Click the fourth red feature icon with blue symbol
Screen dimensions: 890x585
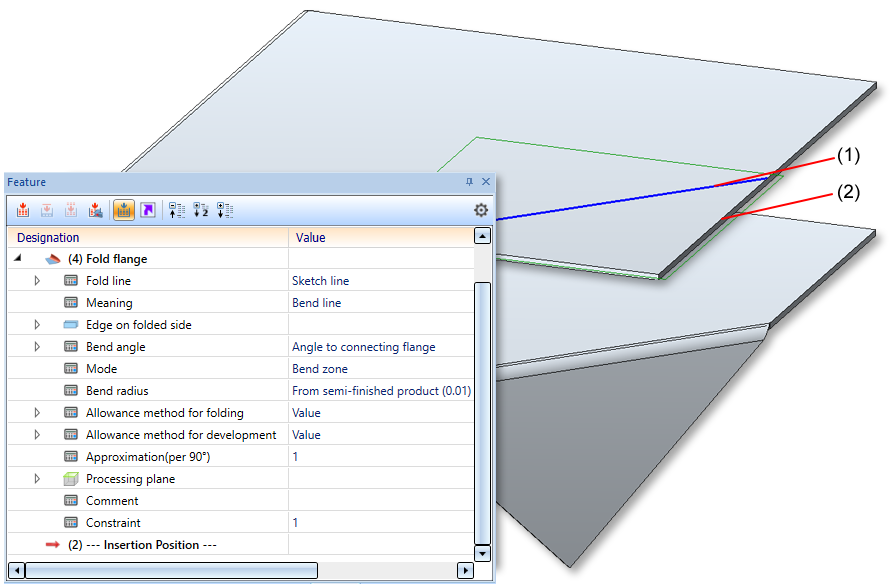coord(95,210)
